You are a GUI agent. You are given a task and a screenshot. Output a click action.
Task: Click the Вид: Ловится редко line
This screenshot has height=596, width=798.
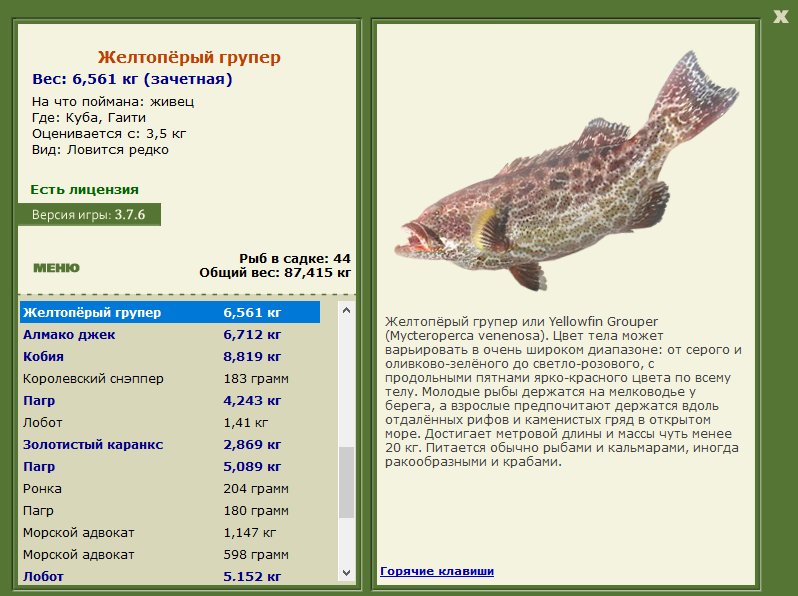[100, 150]
